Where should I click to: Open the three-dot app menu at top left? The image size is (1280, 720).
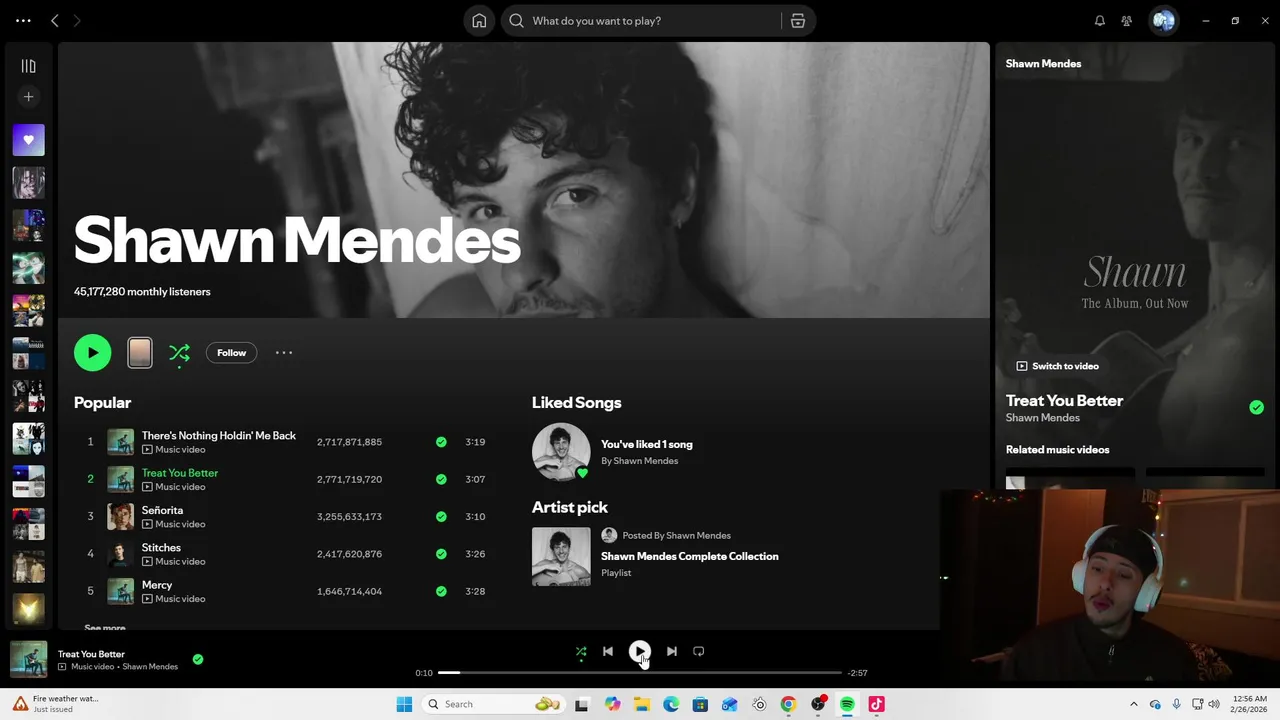click(23, 20)
